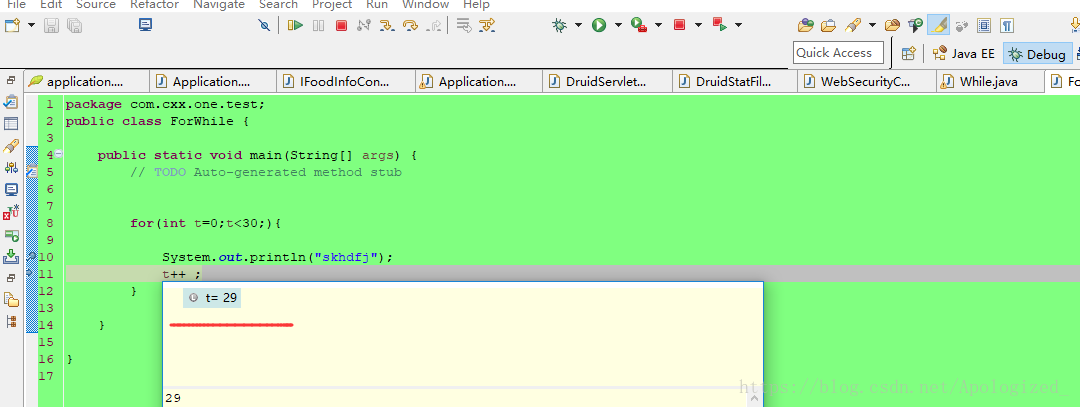1080x407 pixels.
Task: Toggle the highlighted Mark Occurrences pen icon
Action: [938, 25]
